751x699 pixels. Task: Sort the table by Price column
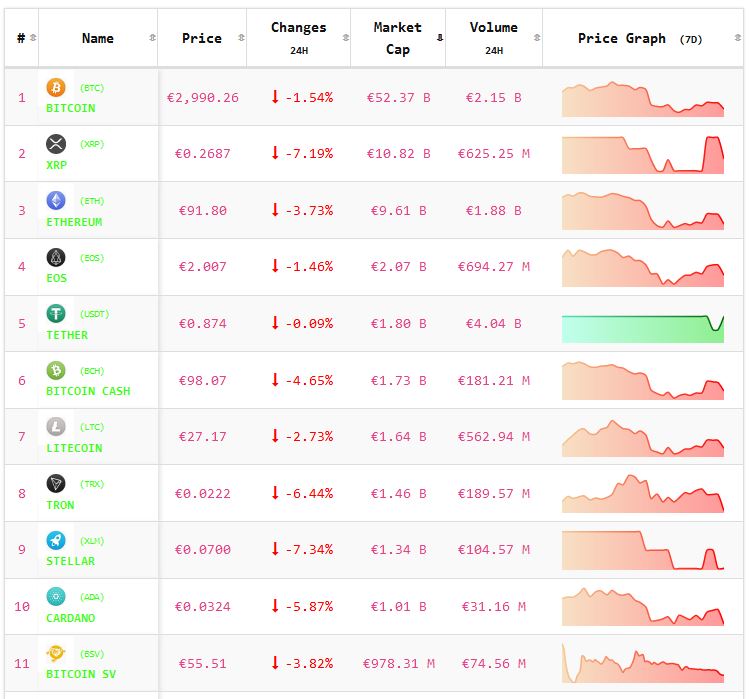(x=202, y=38)
